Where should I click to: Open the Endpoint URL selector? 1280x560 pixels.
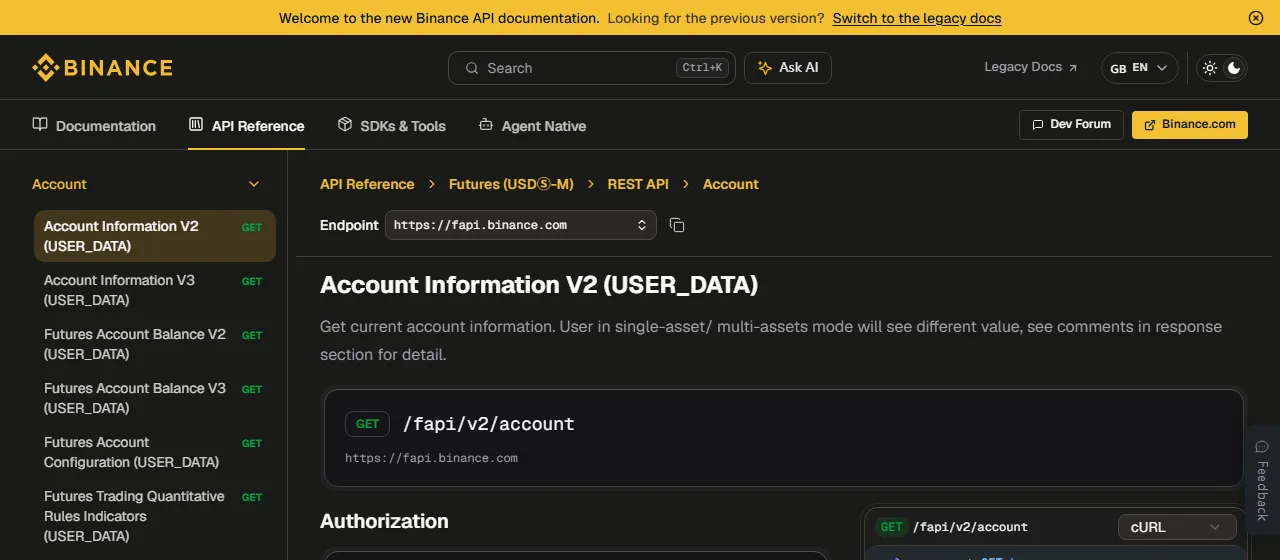(x=521, y=225)
